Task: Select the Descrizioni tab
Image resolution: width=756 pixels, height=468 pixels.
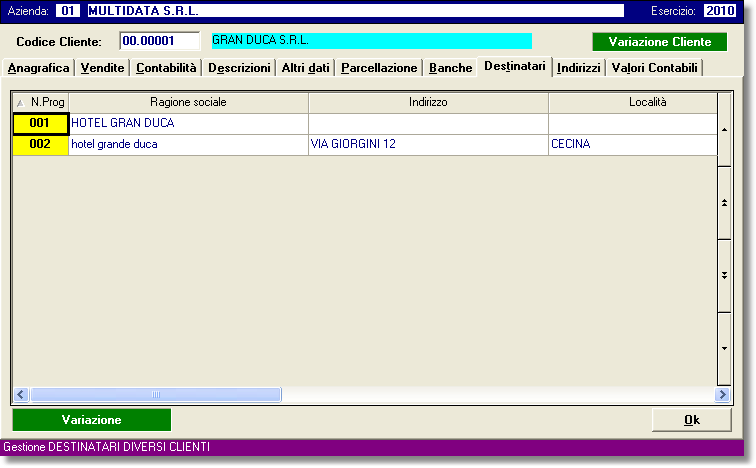Action: 239,68
